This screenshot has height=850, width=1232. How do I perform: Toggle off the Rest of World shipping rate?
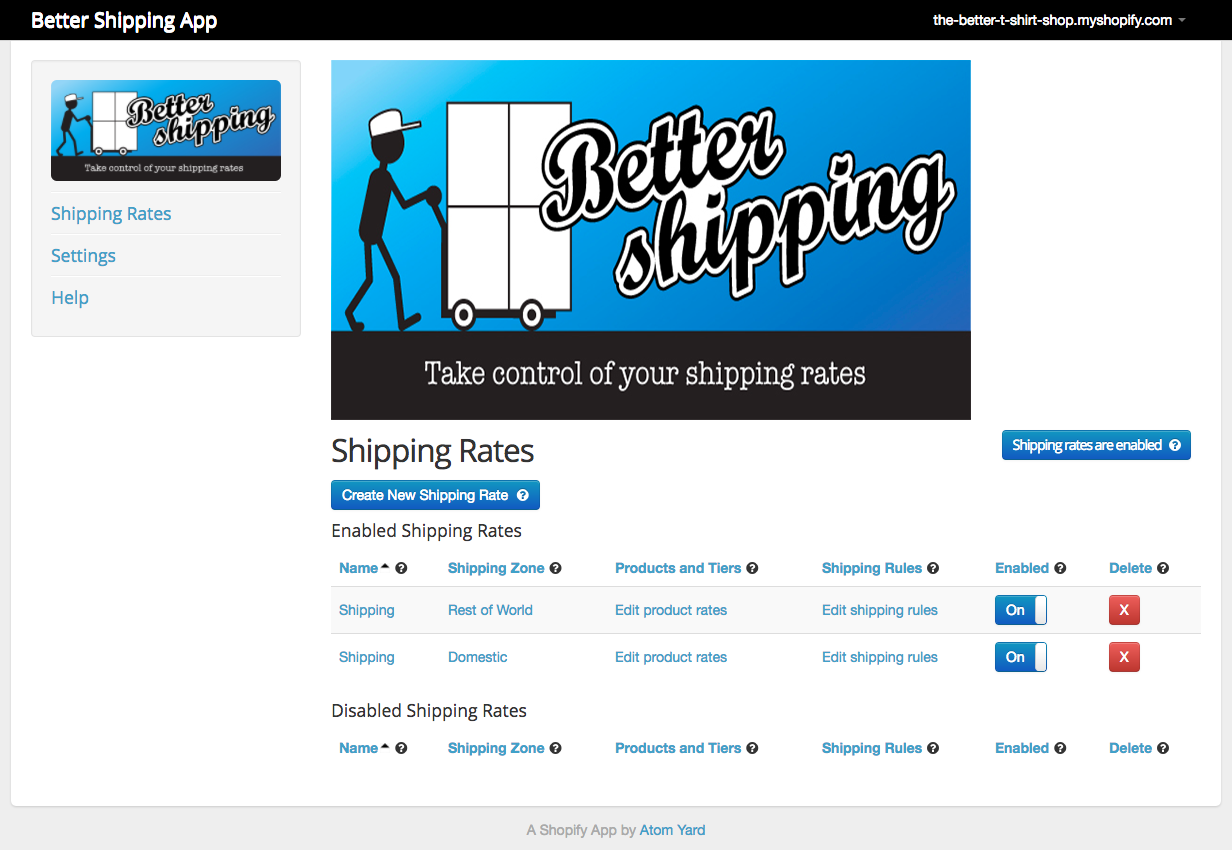click(x=1020, y=610)
